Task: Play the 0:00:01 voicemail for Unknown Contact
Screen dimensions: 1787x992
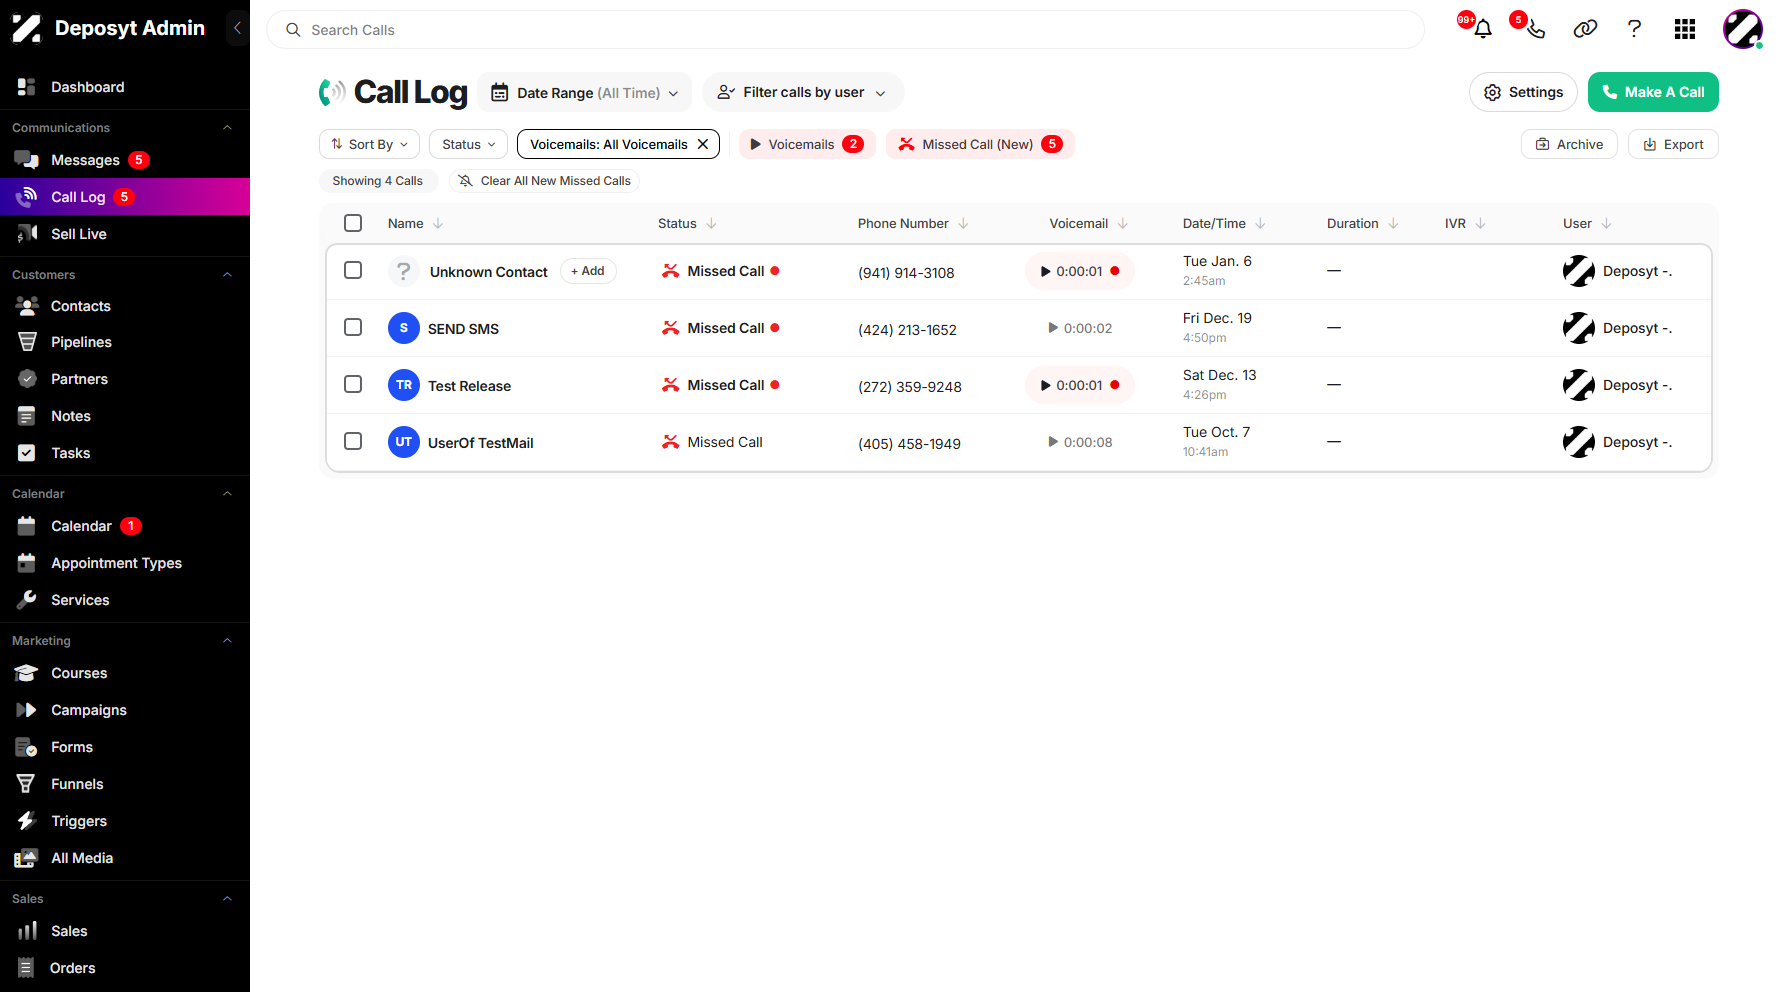Action: [x=1079, y=271]
